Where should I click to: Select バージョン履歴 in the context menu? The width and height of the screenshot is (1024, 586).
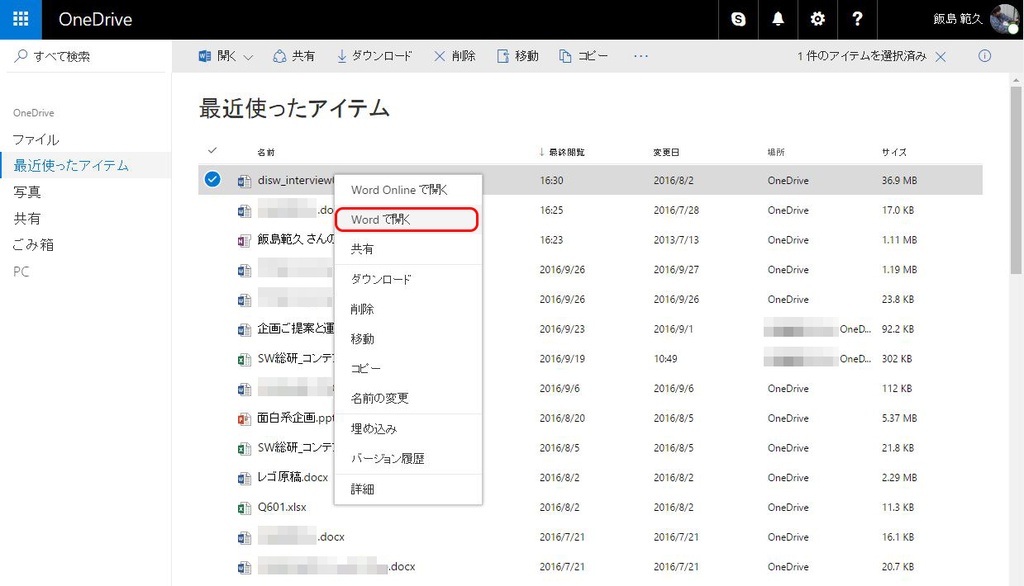408,459
